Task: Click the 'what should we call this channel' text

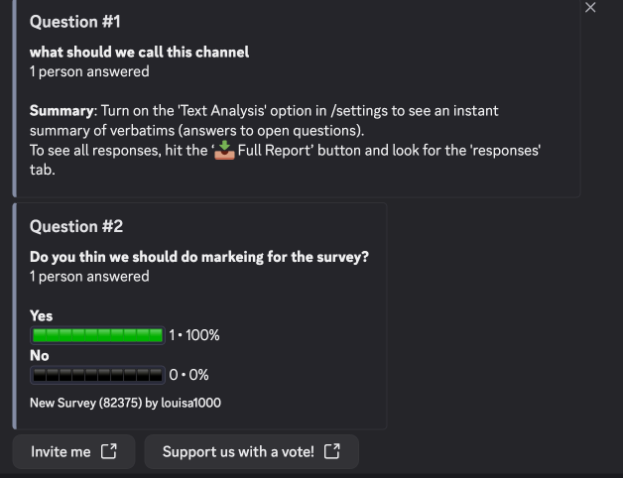Action: [x=139, y=52]
